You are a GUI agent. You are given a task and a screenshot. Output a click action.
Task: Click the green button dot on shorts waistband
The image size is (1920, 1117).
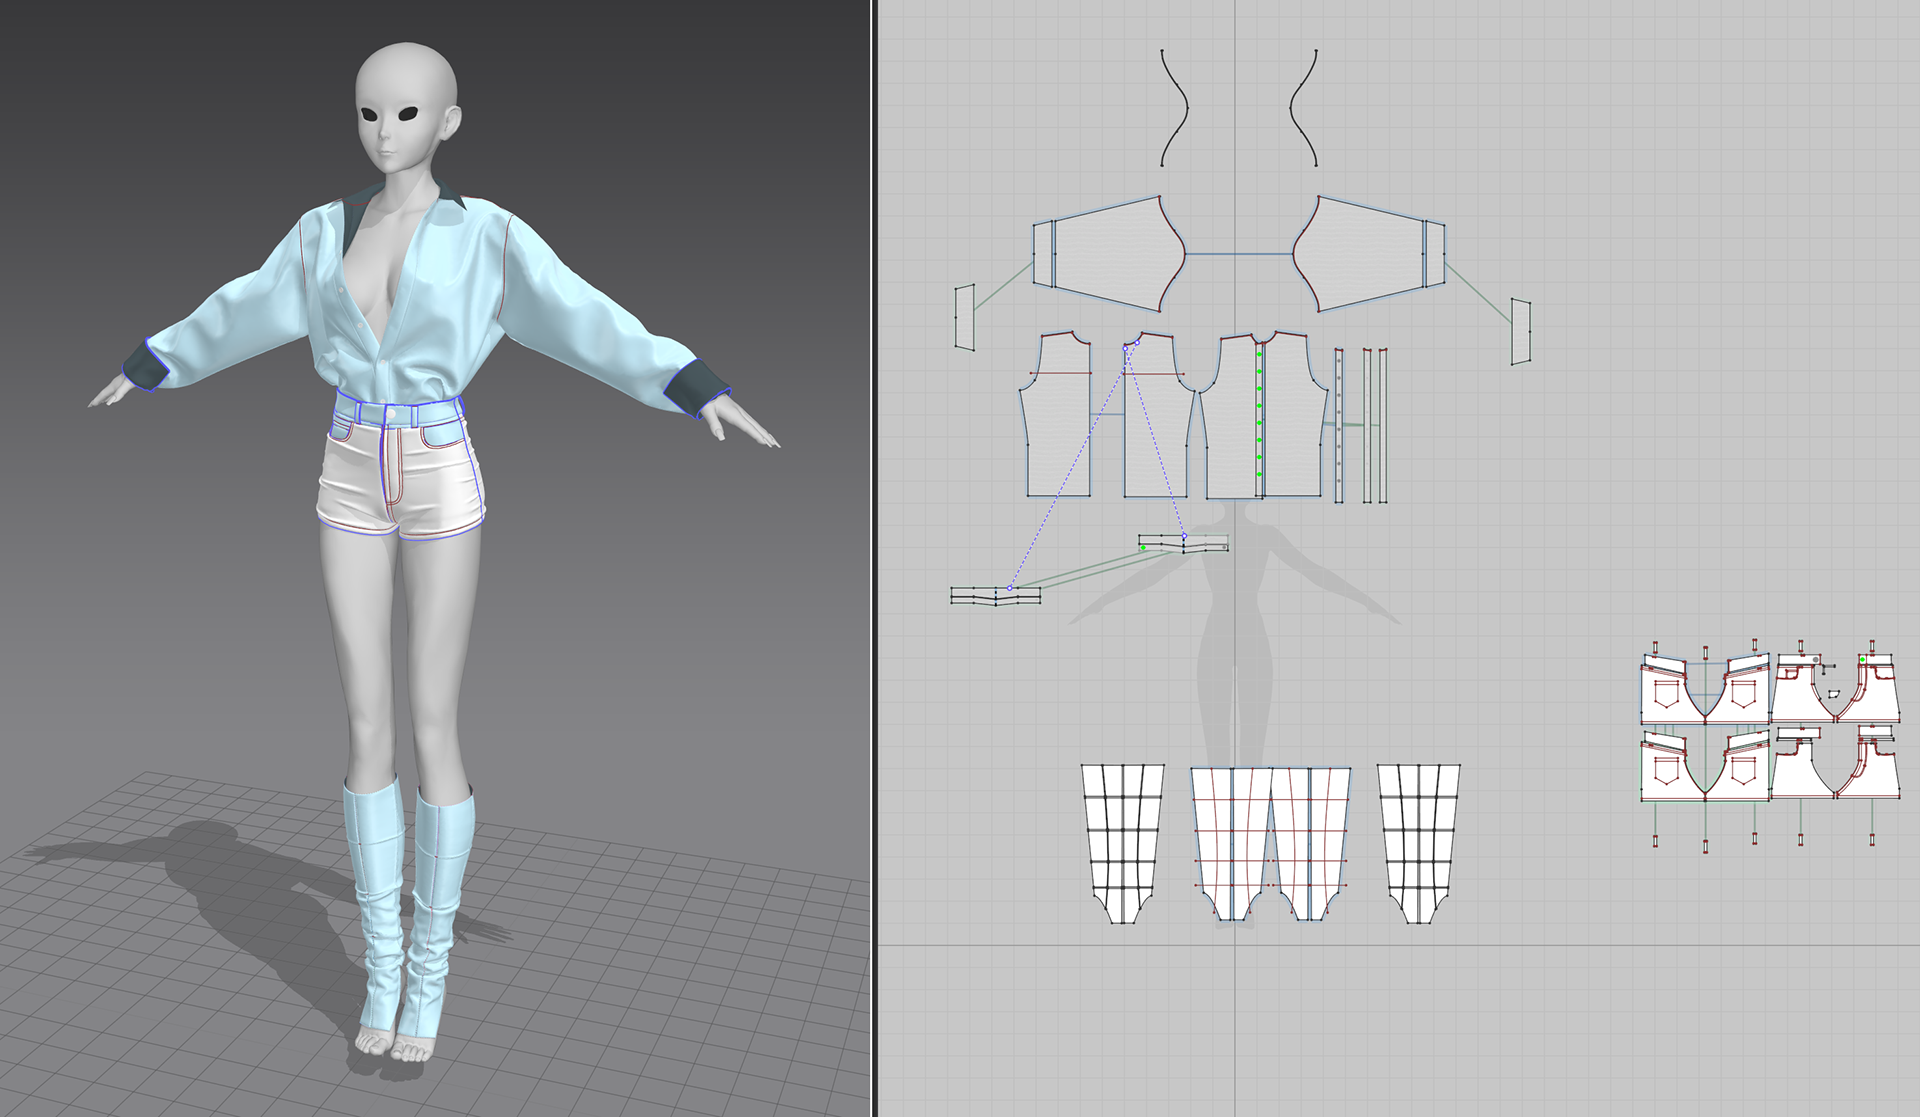tap(1862, 660)
